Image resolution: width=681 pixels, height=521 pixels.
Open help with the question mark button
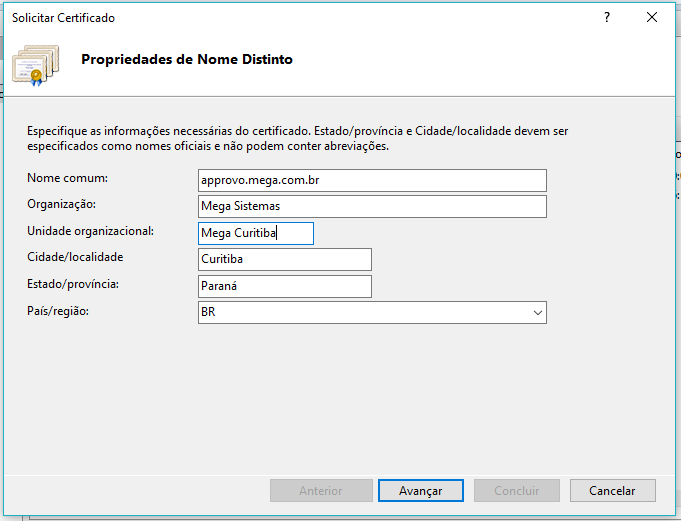606,17
